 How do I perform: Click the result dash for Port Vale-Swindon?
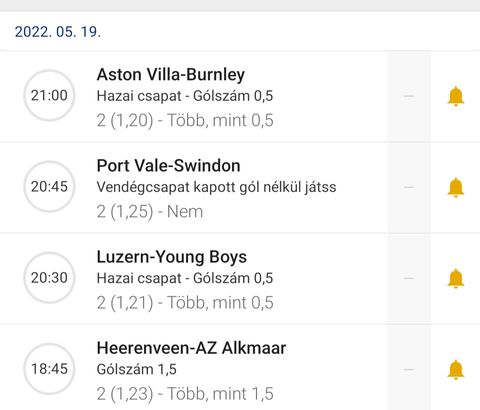[x=409, y=187]
